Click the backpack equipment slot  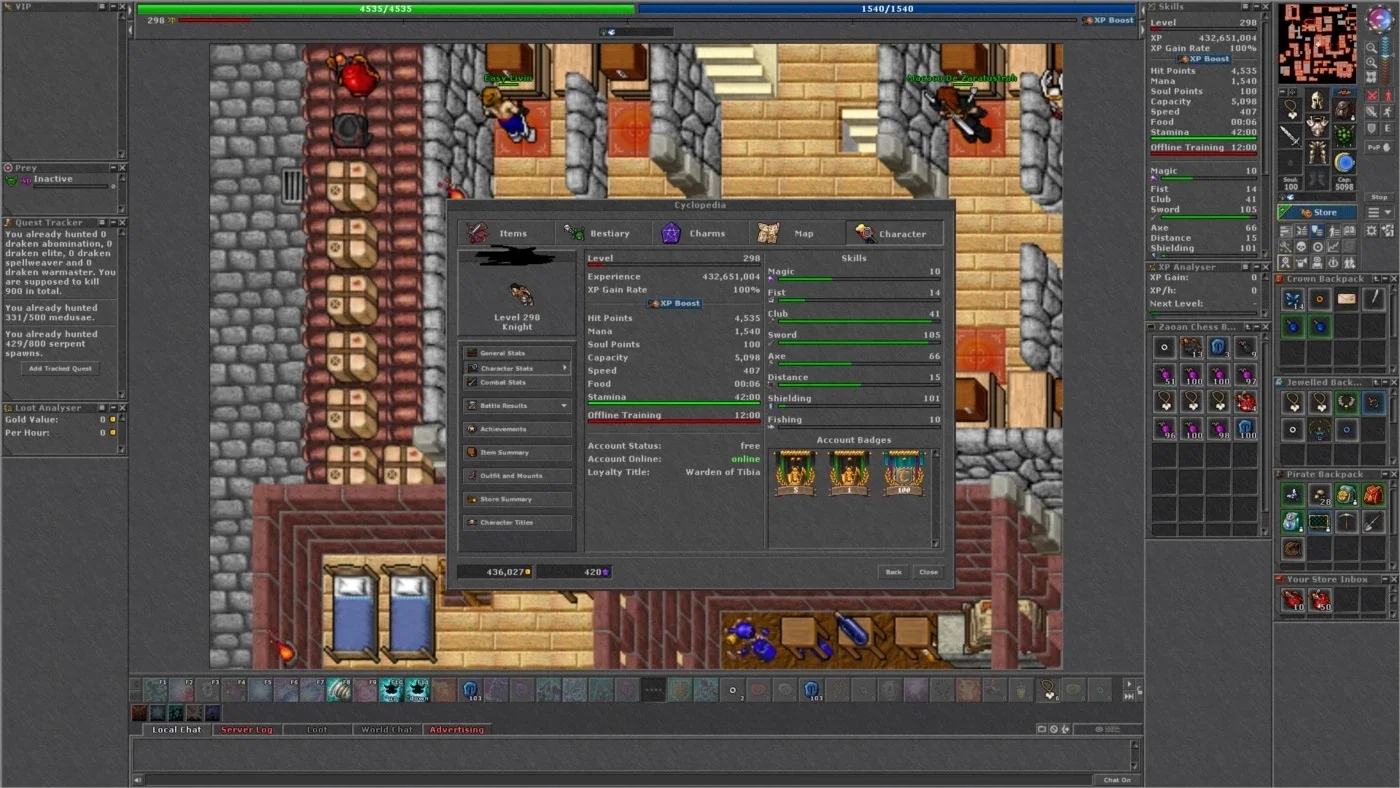click(1344, 108)
